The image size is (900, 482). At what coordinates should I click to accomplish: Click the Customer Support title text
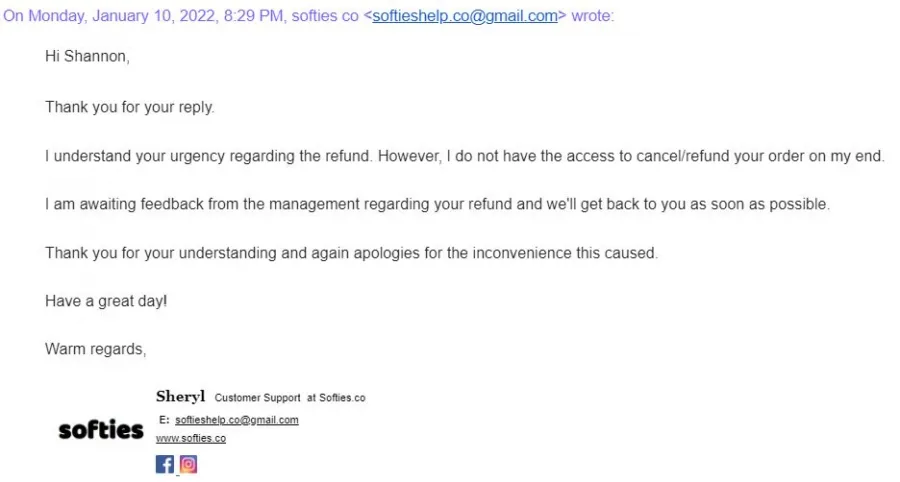point(258,398)
